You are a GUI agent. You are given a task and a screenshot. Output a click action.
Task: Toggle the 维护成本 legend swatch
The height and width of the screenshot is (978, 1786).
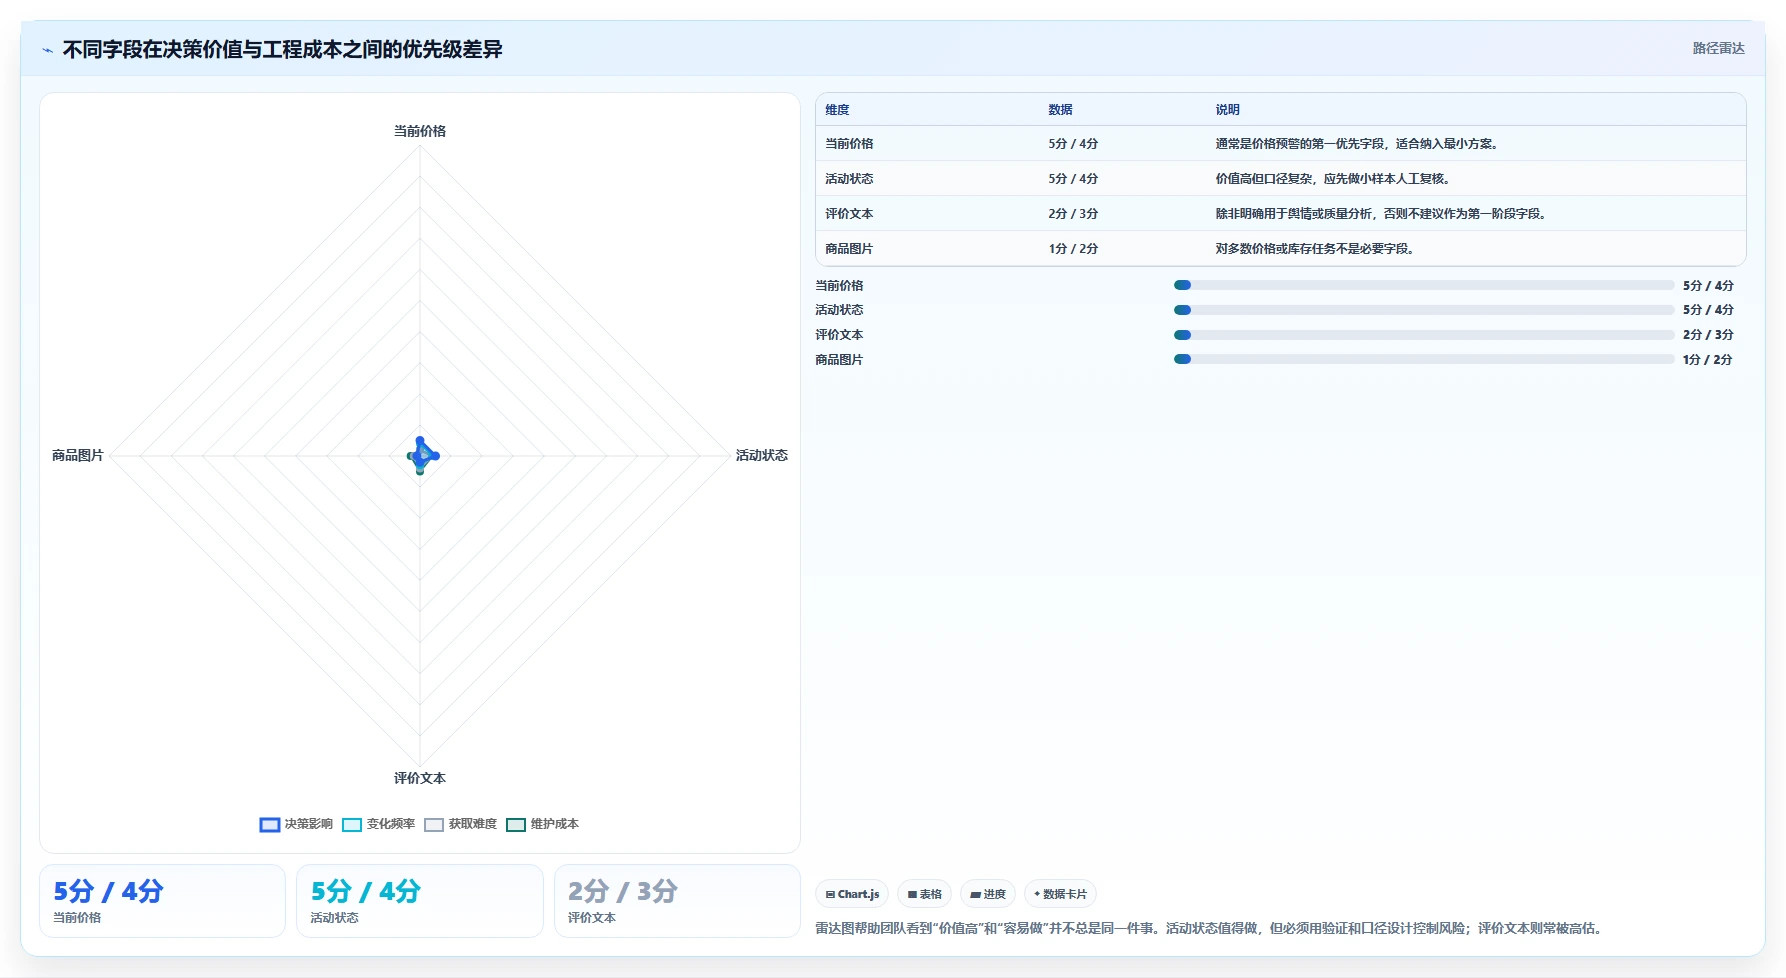(x=516, y=825)
